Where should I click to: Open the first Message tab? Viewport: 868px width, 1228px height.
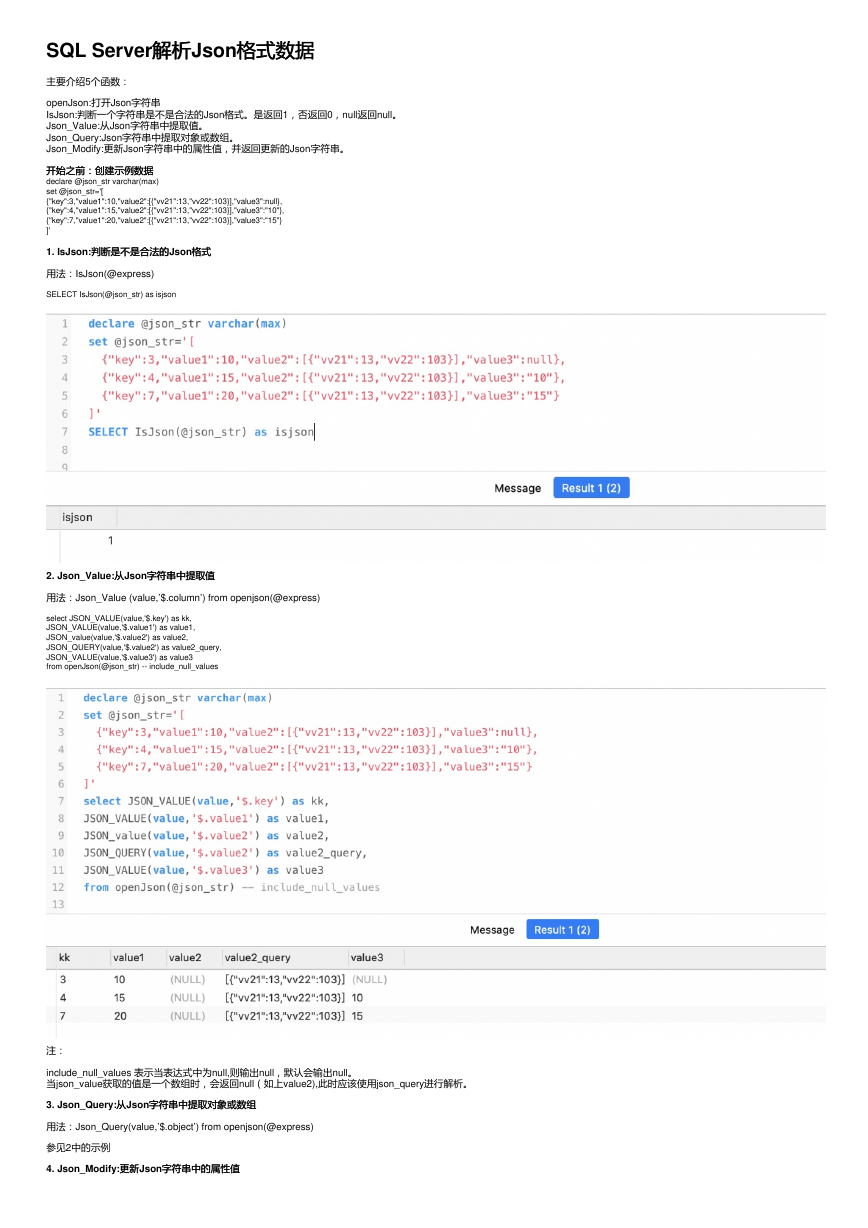[x=517, y=488]
